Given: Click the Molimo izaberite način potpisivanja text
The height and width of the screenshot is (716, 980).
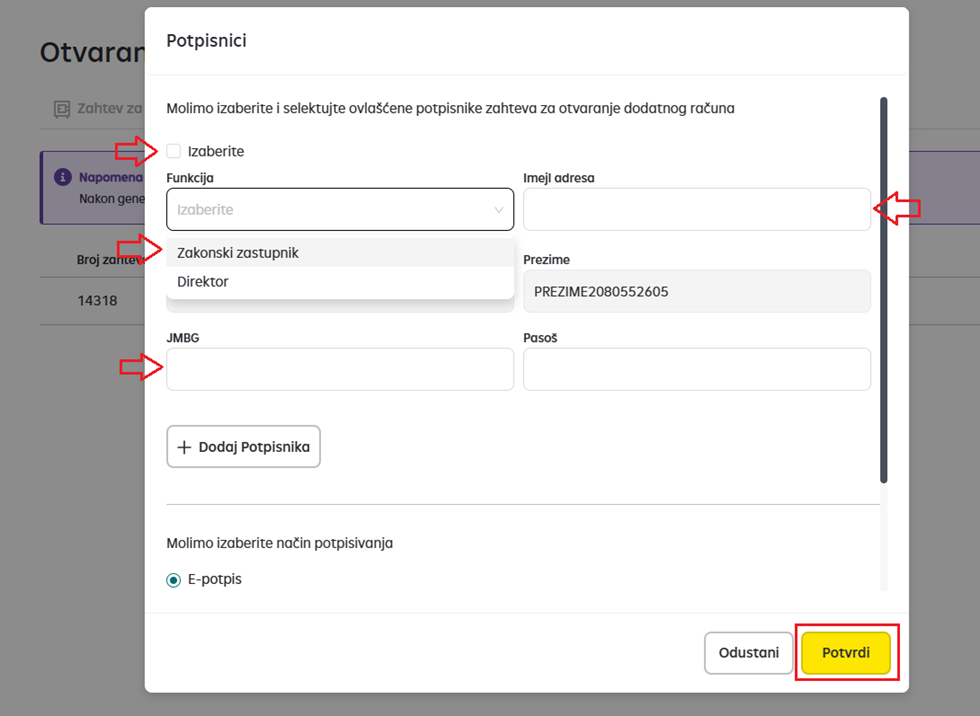Looking at the screenshot, I should pos(279,543).
